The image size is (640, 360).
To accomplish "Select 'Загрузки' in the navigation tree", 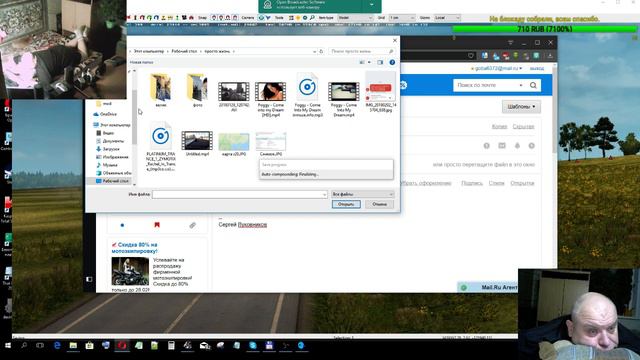I will pyautogui.click(x=108, y=149).
